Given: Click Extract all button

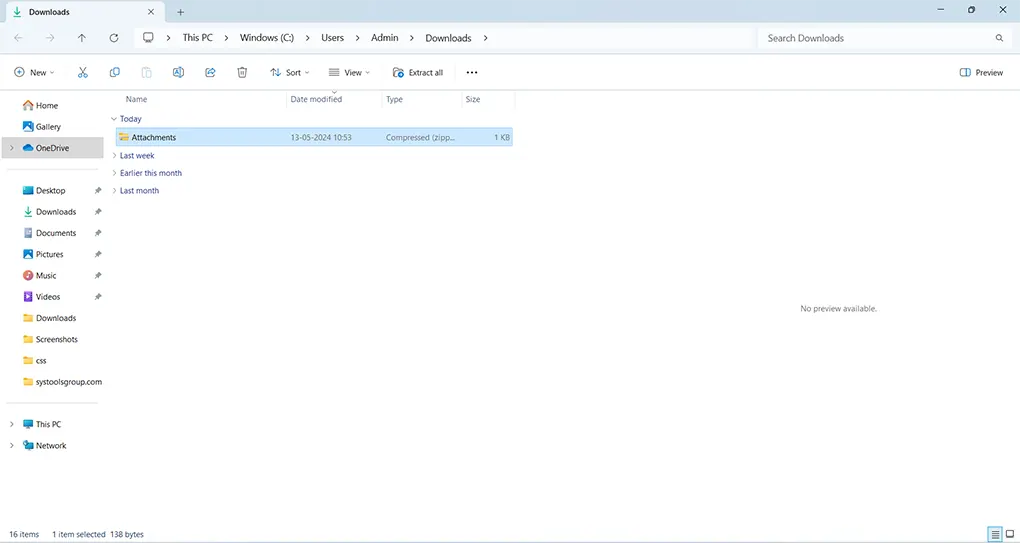Looking at the screenshot, I should tap(418, 72).
